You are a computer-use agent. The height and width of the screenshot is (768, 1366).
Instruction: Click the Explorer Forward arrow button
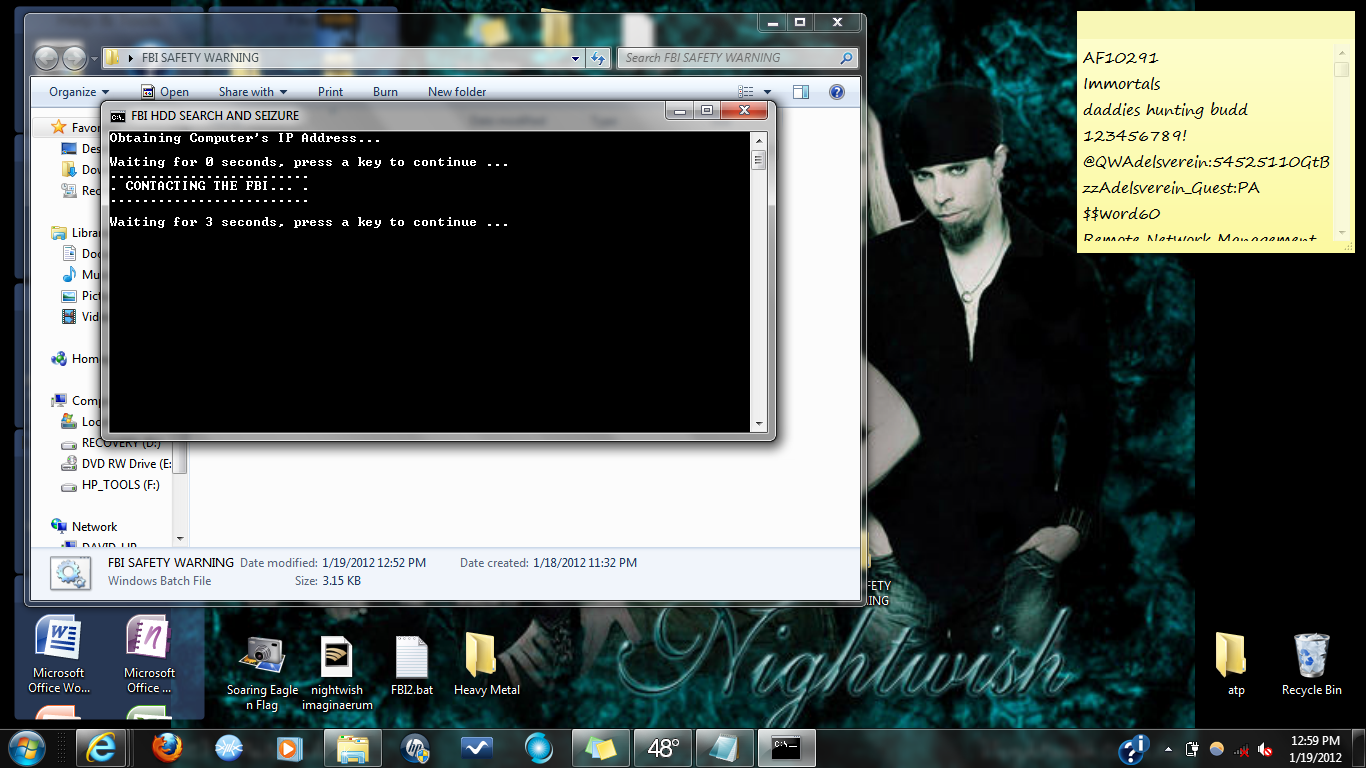(x=75, y=58)
